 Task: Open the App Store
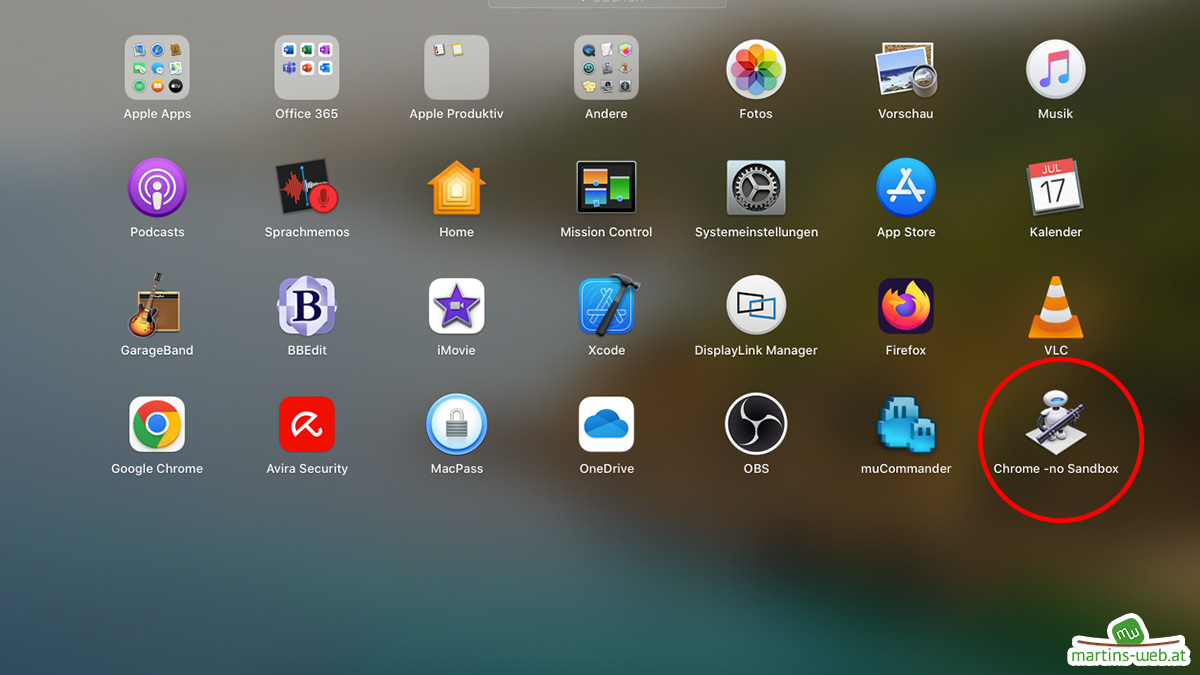906,187
